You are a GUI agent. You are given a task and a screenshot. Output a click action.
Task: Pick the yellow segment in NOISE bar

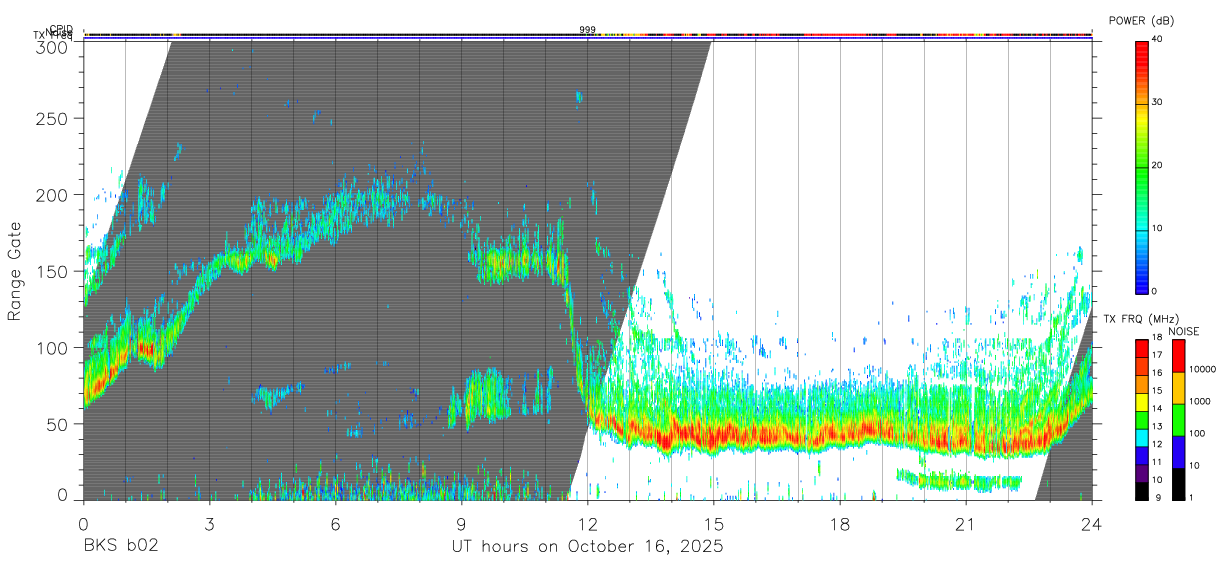click(x=1177, y=388)
